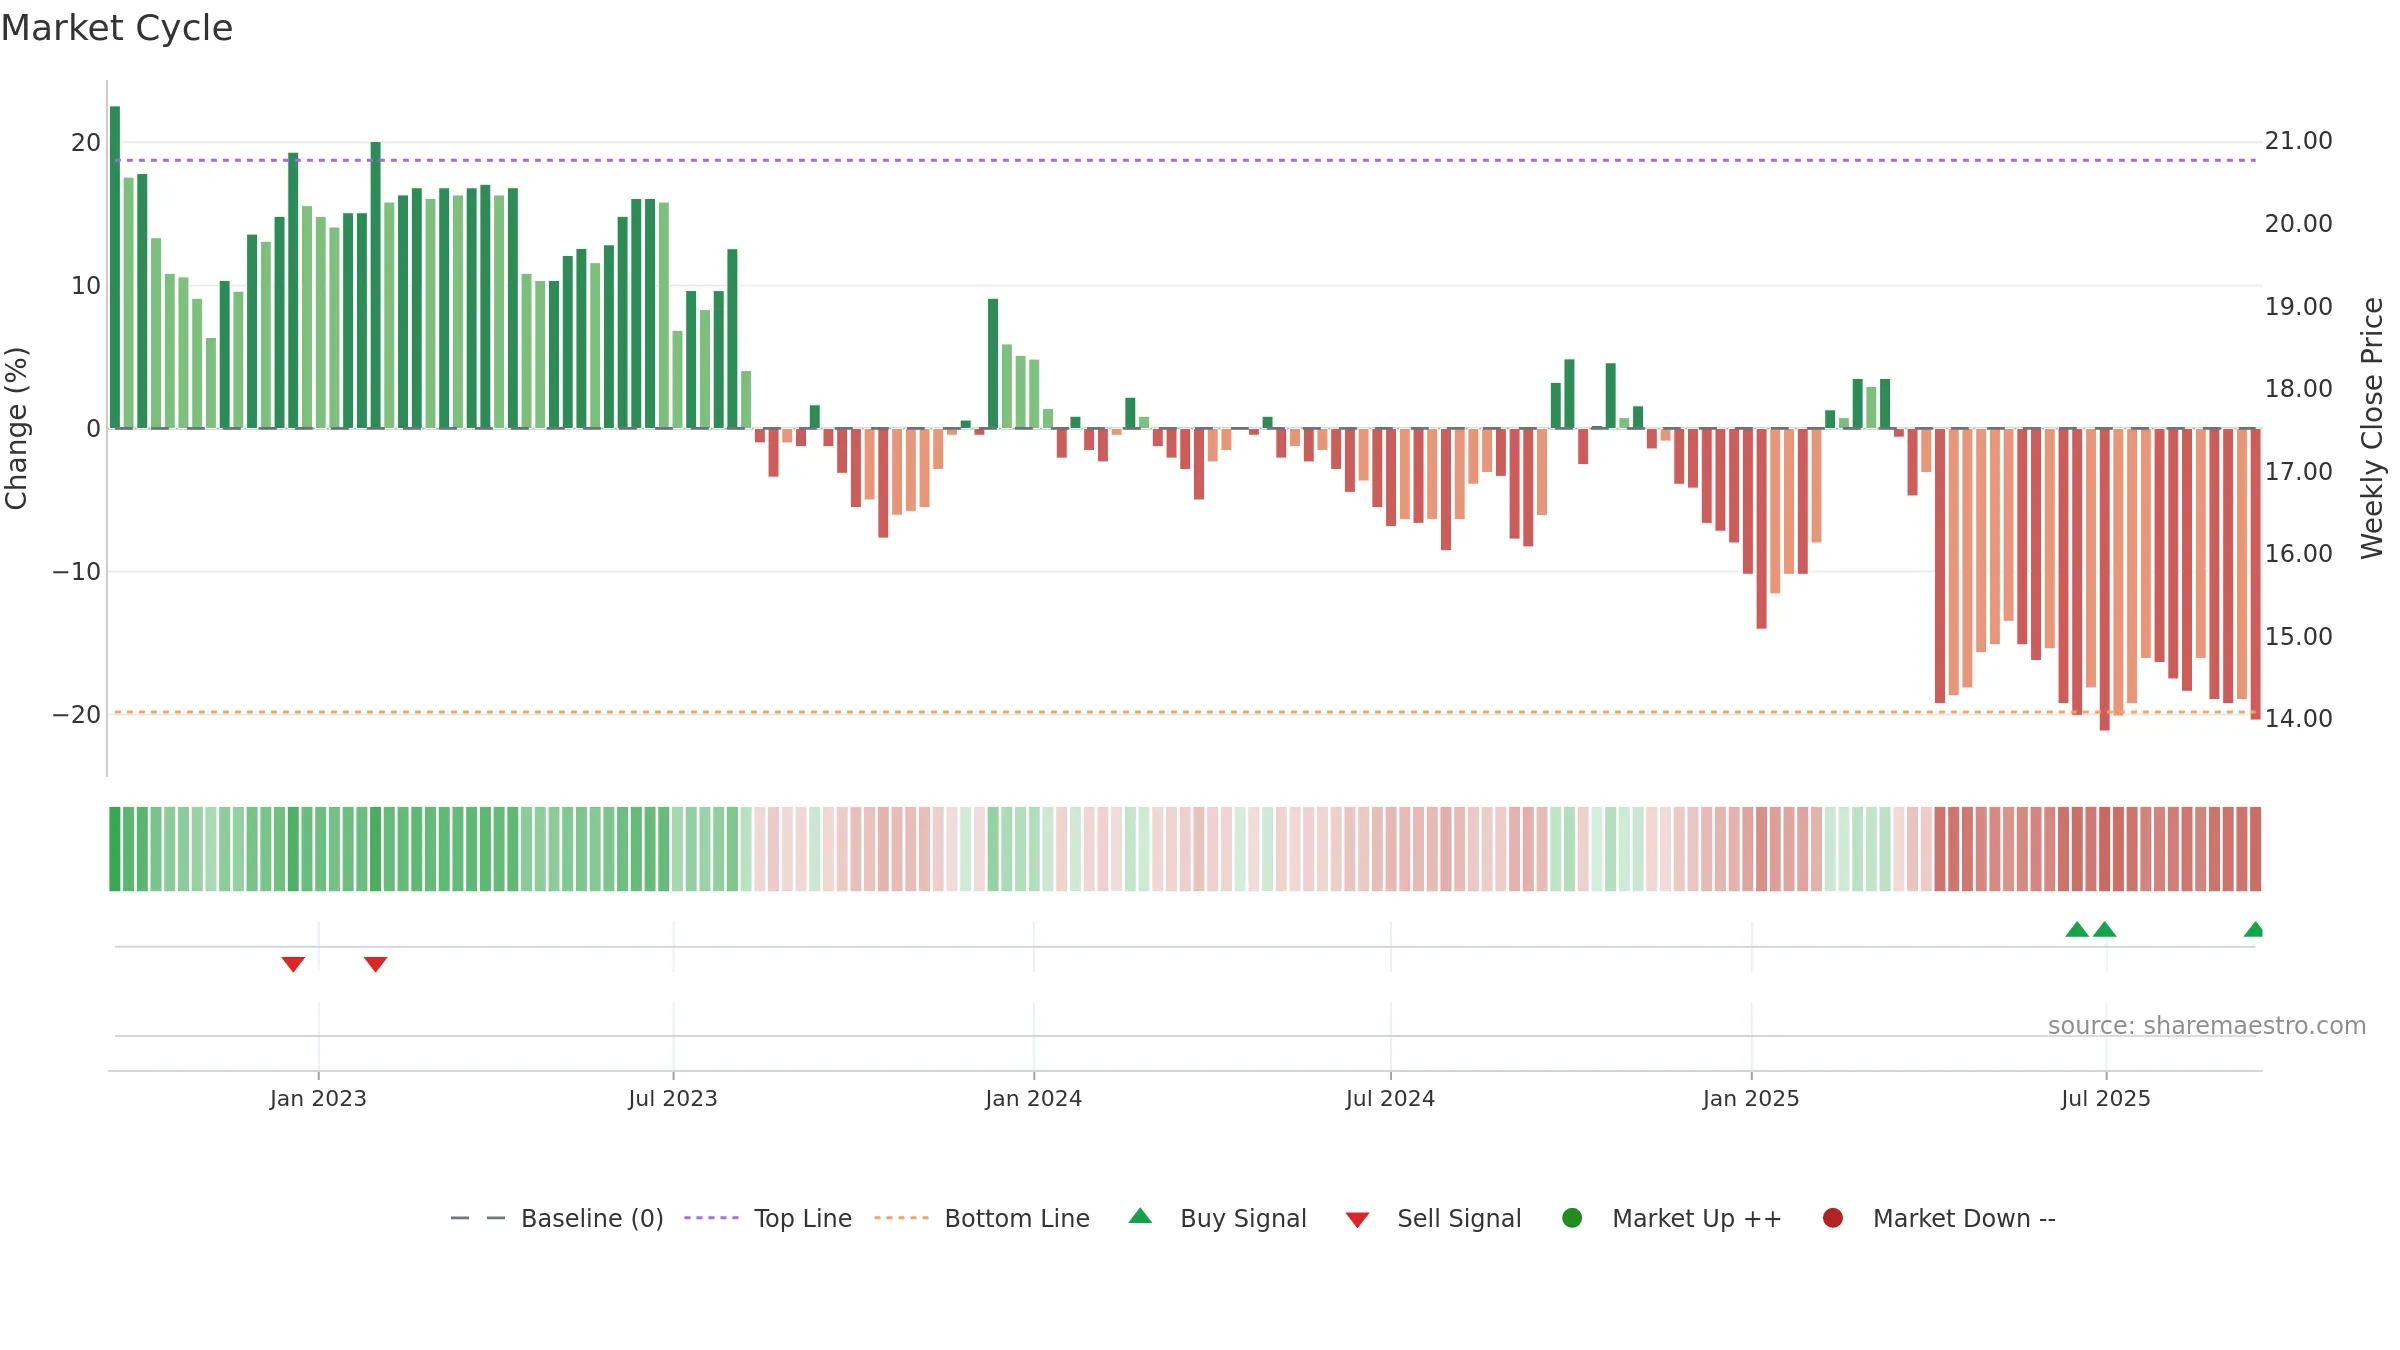Click the green Buy Signal triangle icon in legend

tap(1140, 1216)
